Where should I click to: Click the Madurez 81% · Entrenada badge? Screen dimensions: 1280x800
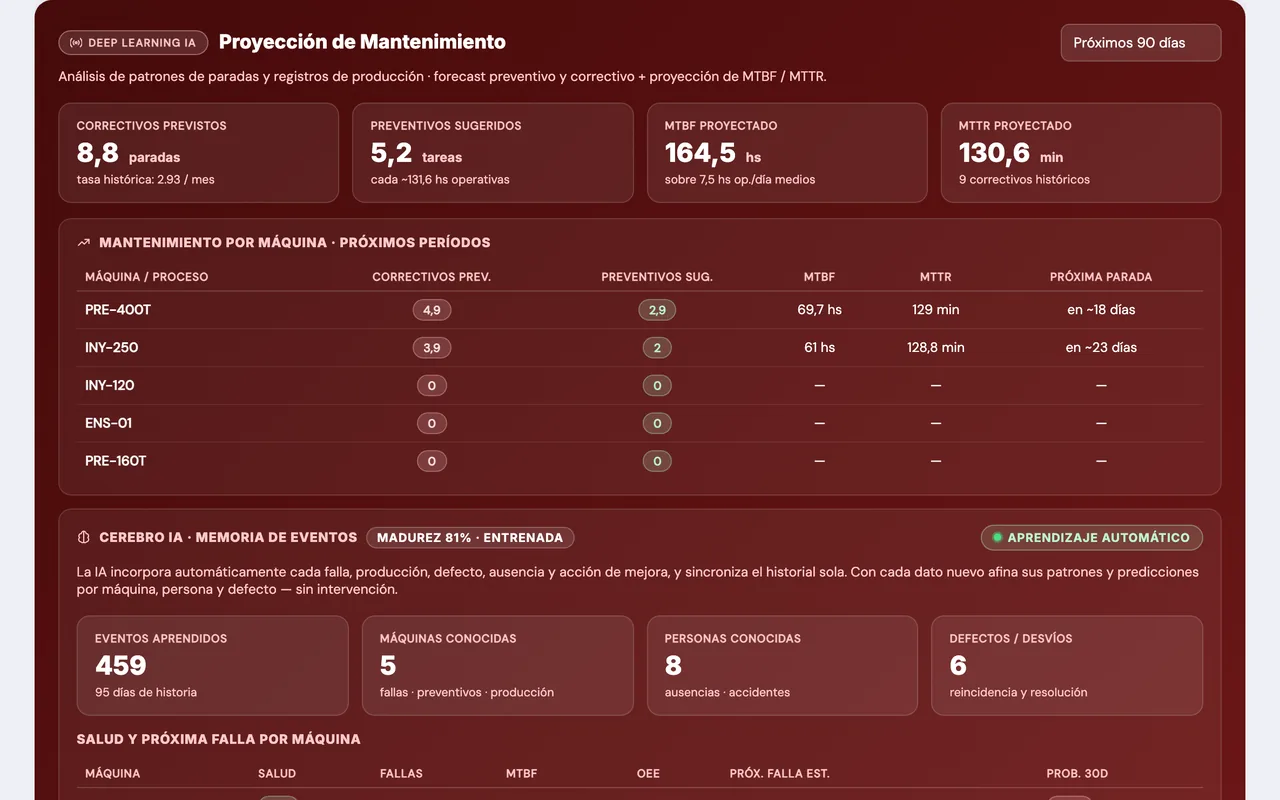(x=470, y=537)
